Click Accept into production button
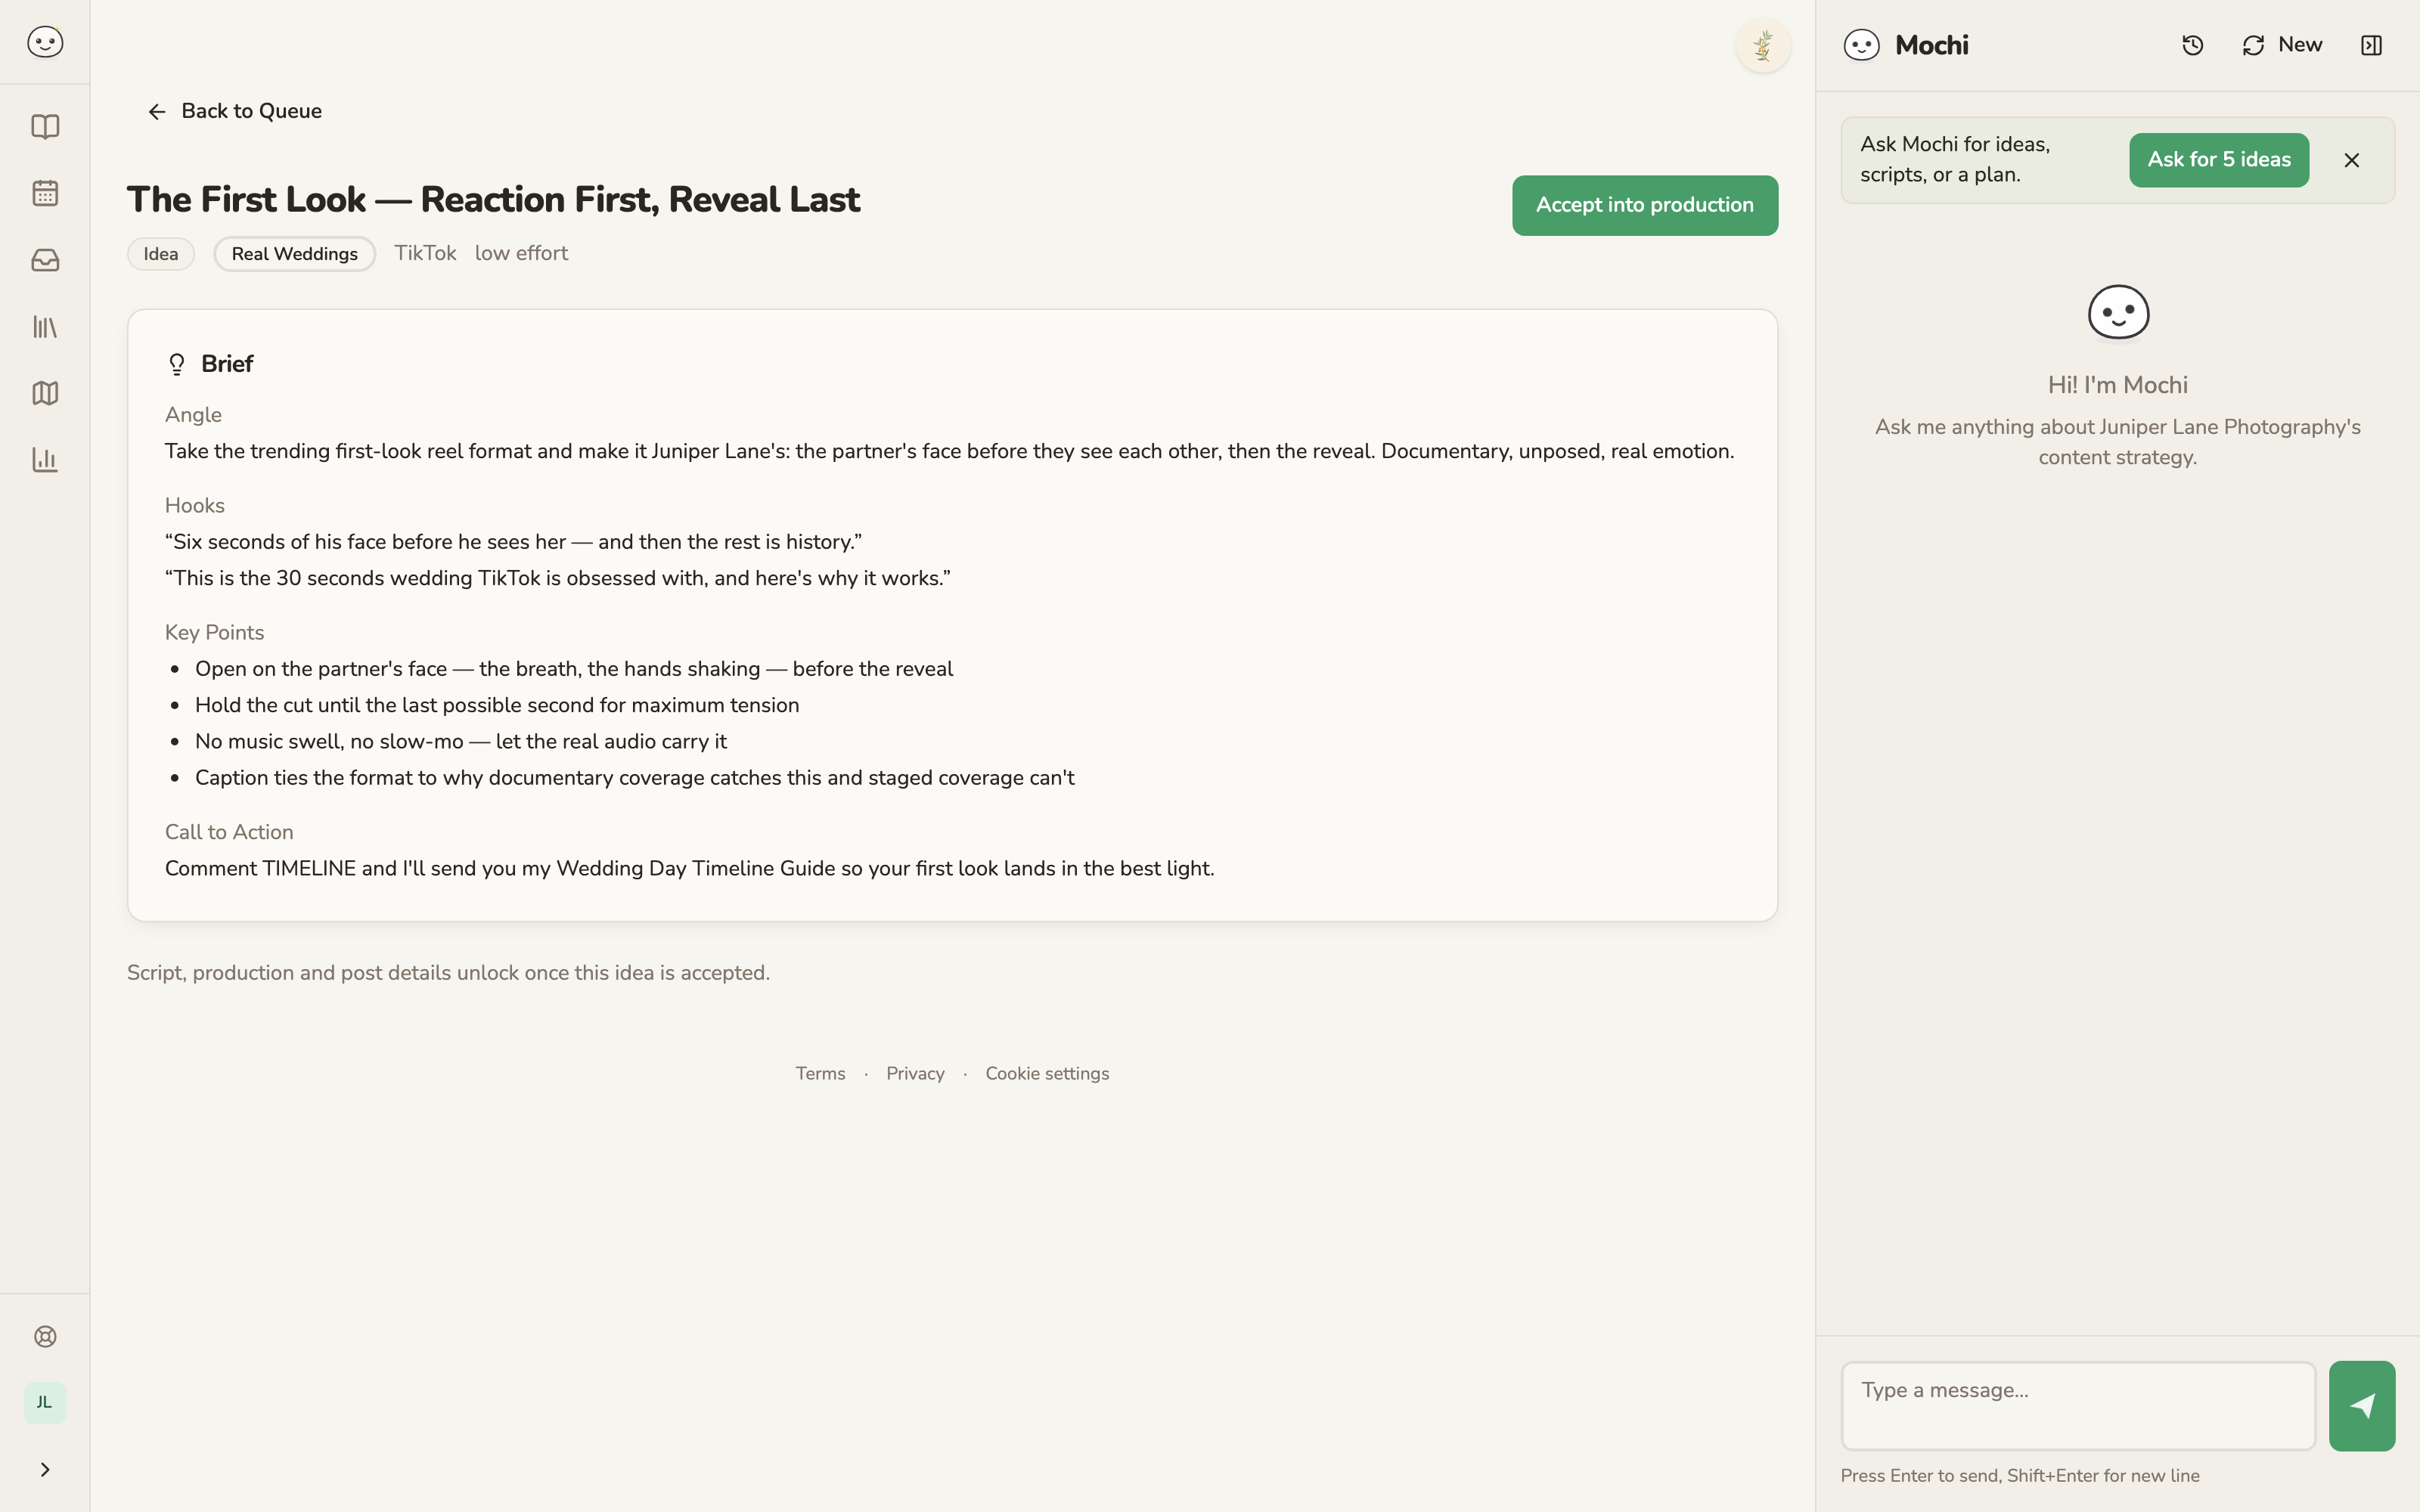This screenshot has height=1512, width=2420. point(1644,205)
